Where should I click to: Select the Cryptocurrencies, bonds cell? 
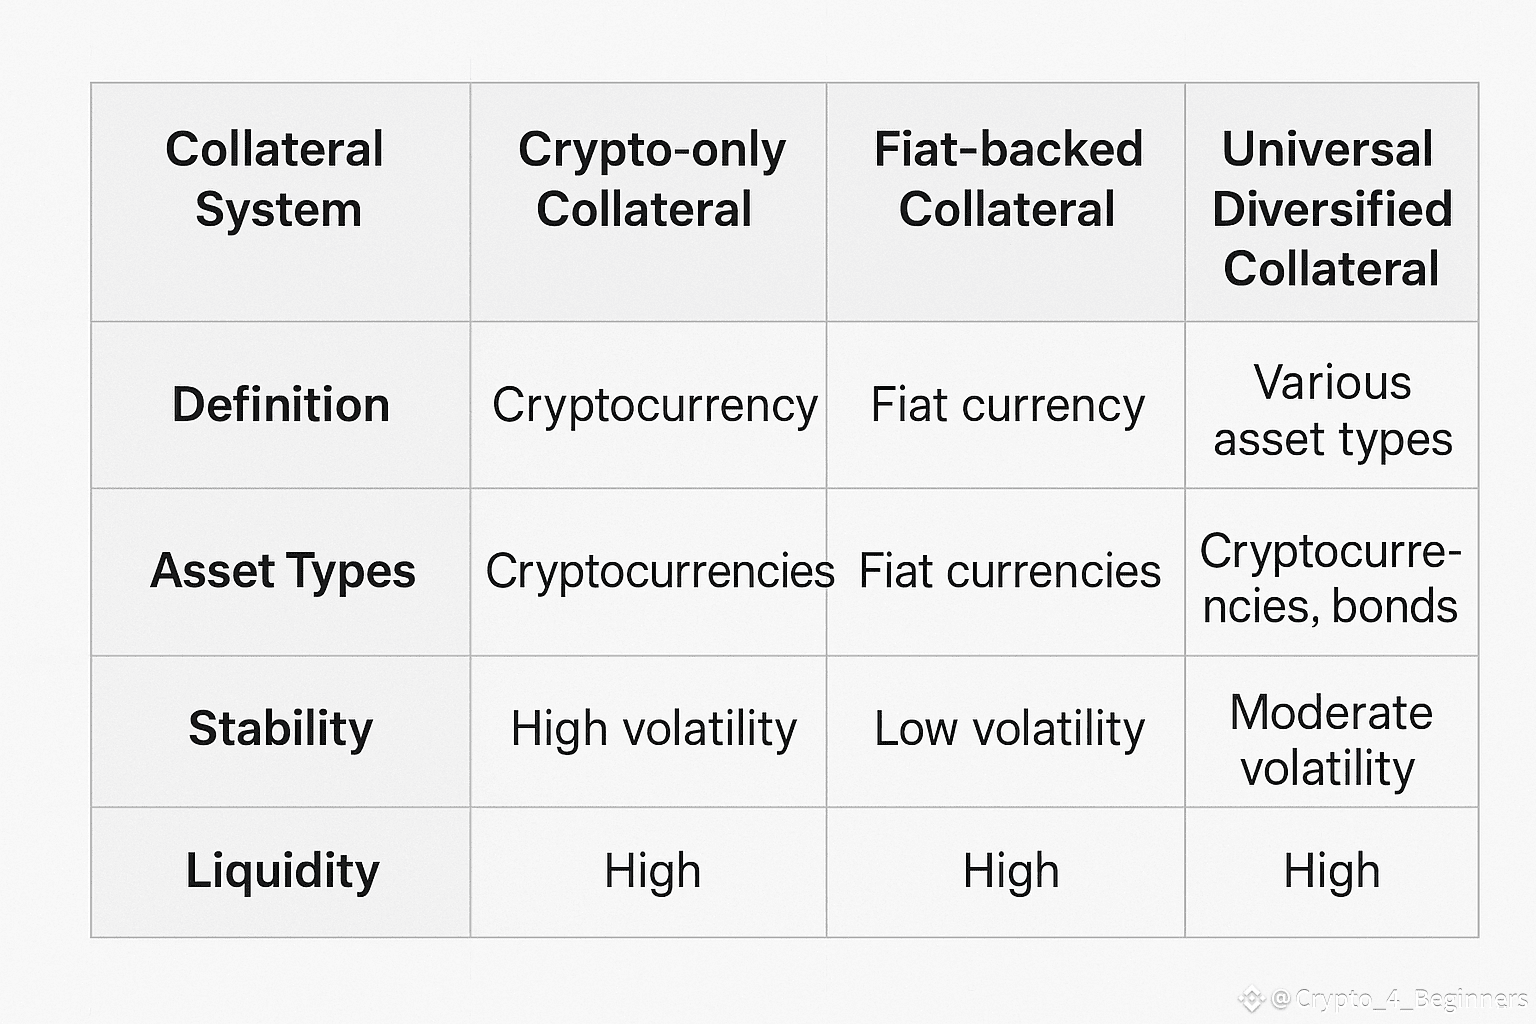[x=1332, y=572]
